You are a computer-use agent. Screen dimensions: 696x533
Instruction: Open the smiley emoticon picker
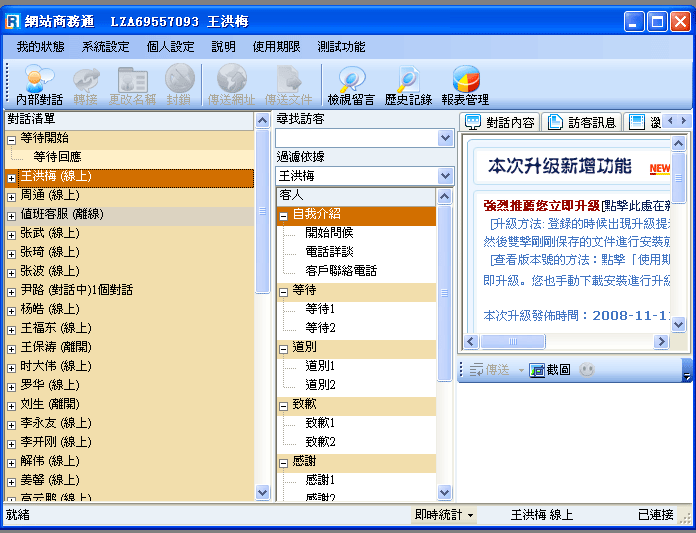point(588,370)
